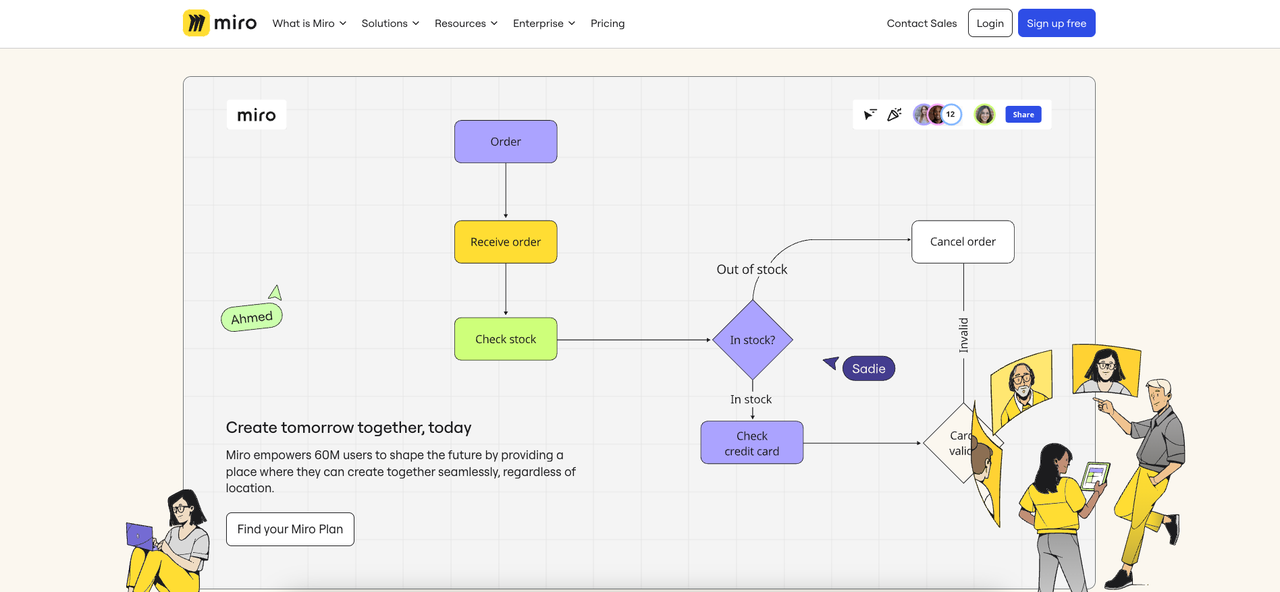Screen dimensions: 1280x592
Task: Click Sadie's purple cursor arrow
Action: 830,363
